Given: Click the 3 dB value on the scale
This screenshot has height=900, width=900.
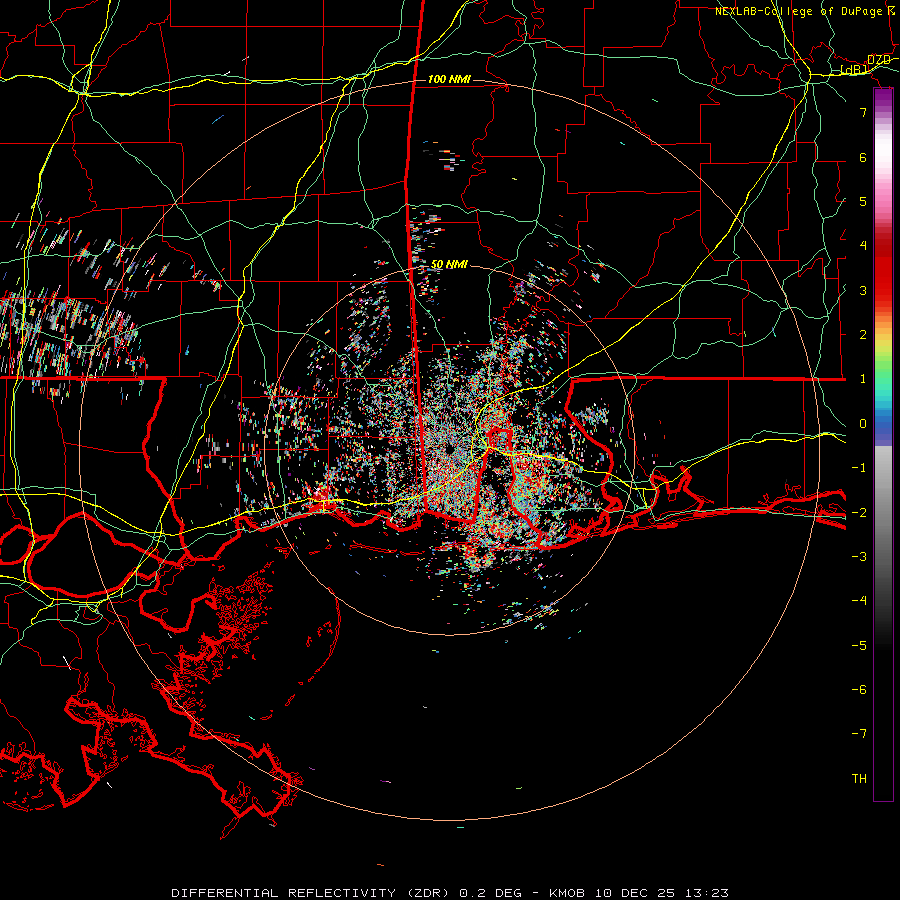Looking at the screenshot, I should 863,290.
